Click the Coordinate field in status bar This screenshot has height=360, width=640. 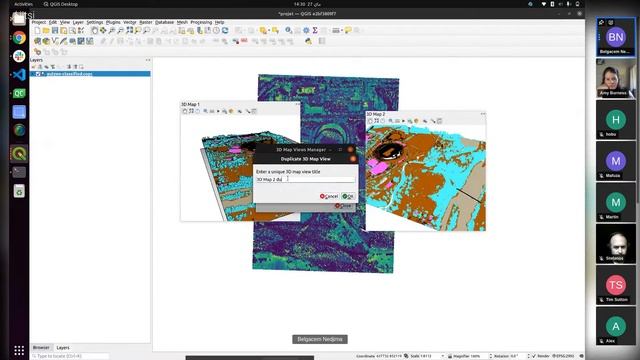click(389, 356)
